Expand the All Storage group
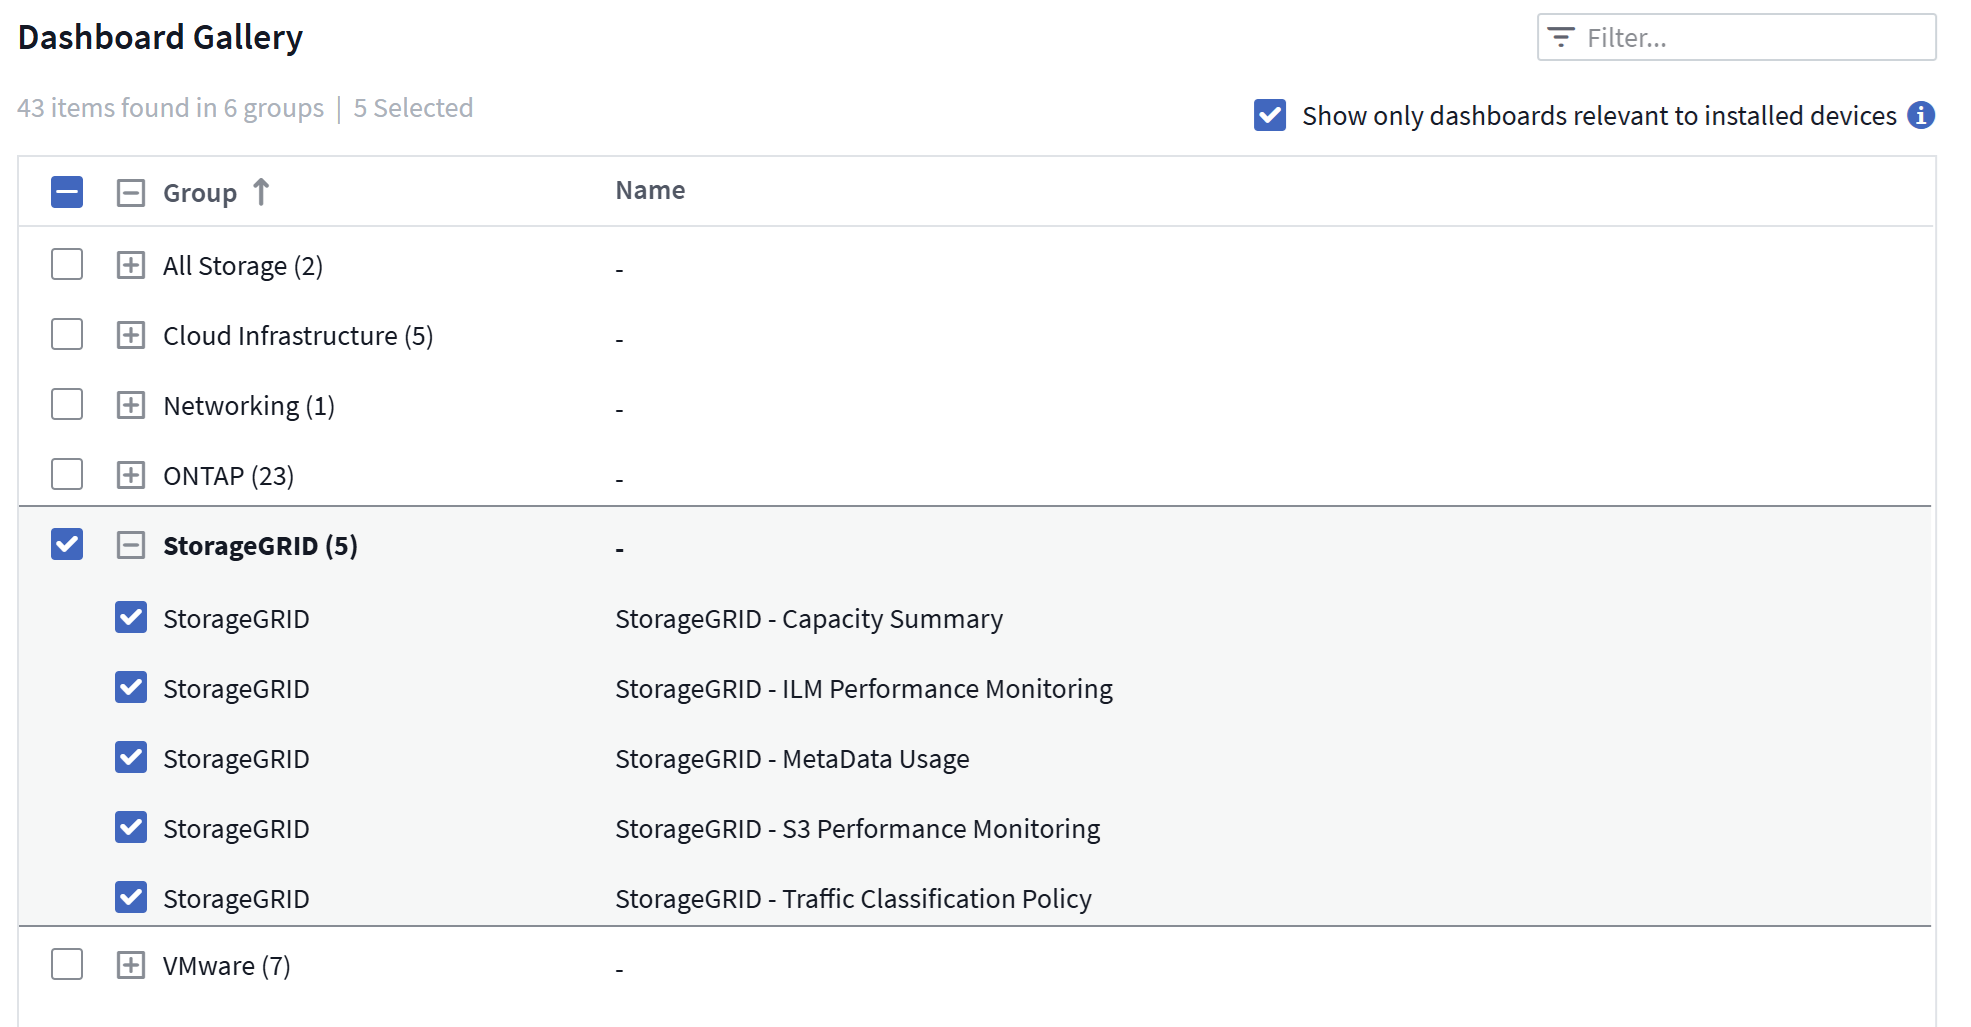Viewport: 1971px width, 1027px height. click(131, 265)
